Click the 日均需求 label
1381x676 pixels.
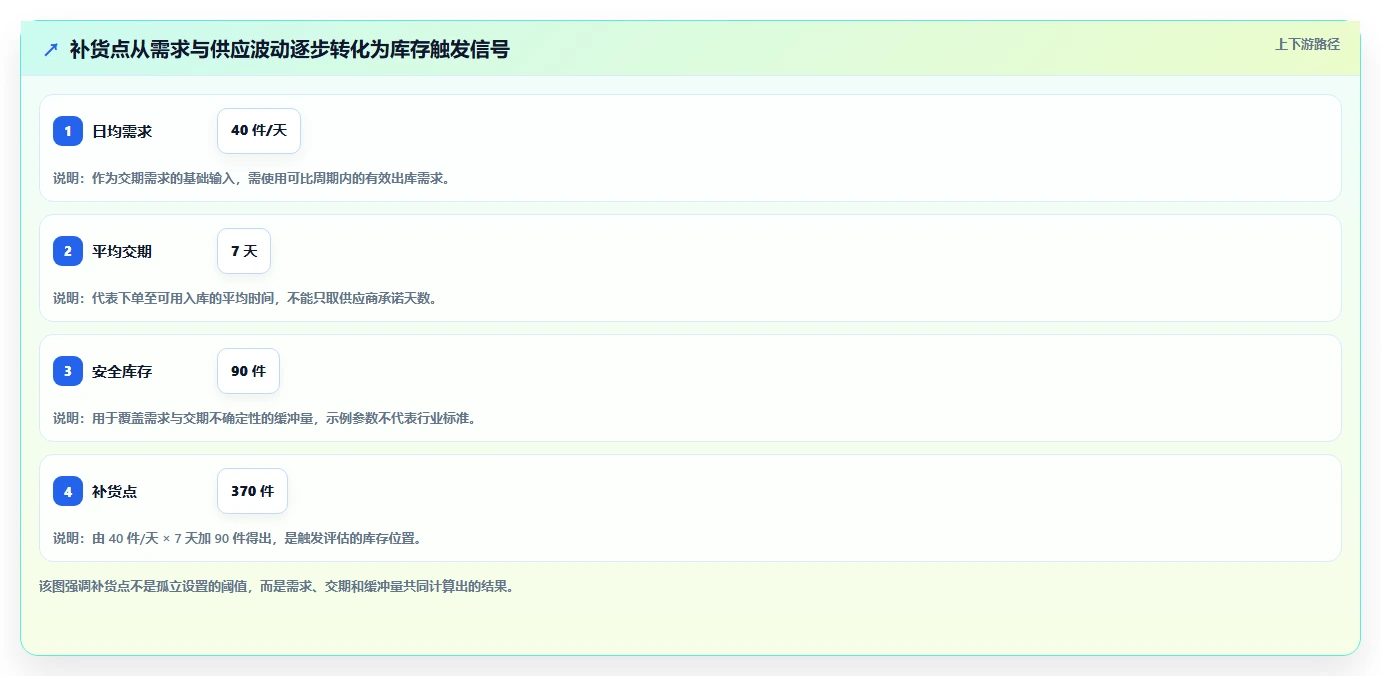pos(122,131)
